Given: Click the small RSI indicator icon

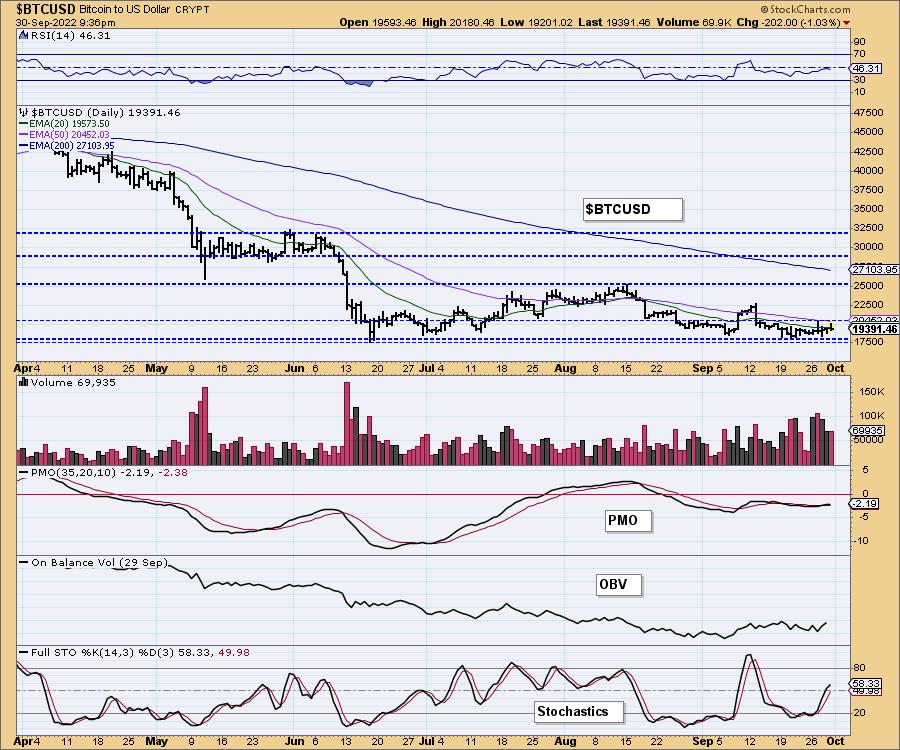Looking at the screenshot, I should point(23,35).
